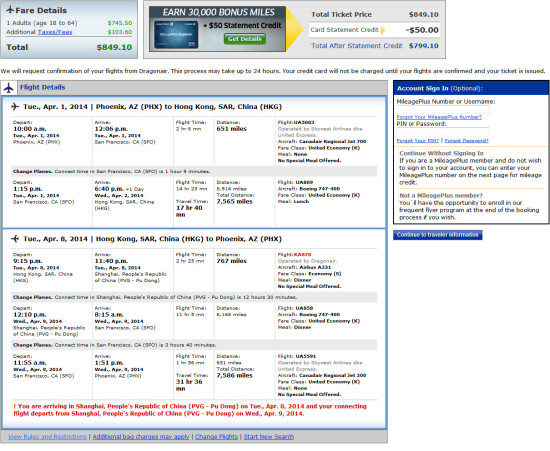Click the outbound flight plane icon by Apr. 1

point(15,106)
